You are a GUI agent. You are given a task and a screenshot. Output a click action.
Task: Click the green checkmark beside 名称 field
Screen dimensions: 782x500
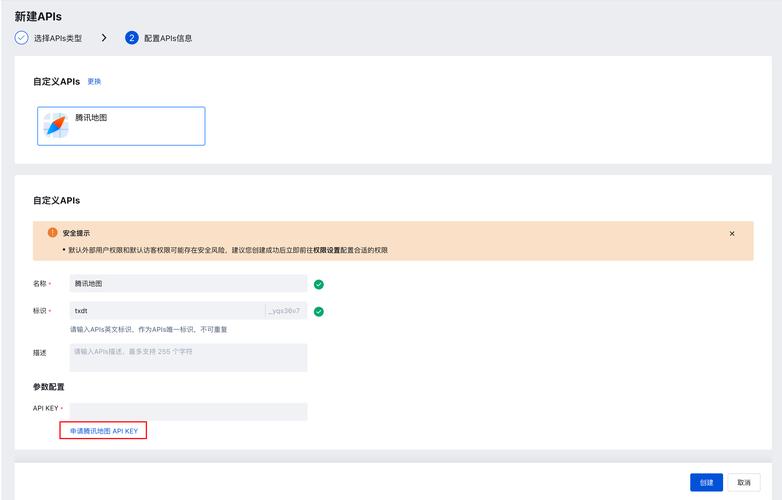(319, 284)
